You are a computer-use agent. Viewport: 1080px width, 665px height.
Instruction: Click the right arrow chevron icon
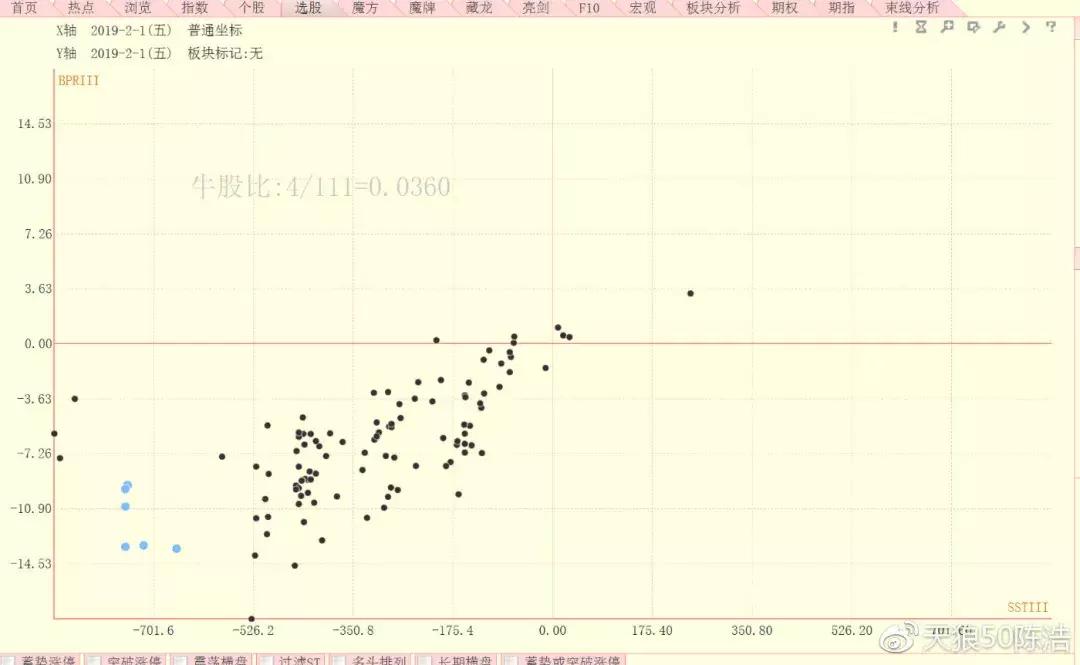(x=1026, y=27)
